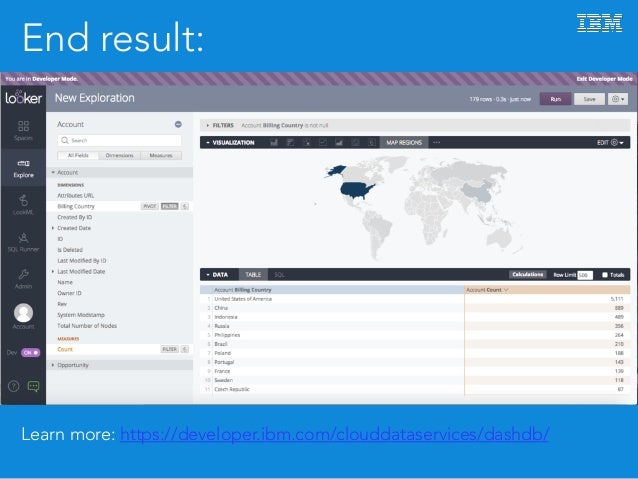The image size is (638, 479).
Task: Select the single value visualization
Action: [371, 142]
